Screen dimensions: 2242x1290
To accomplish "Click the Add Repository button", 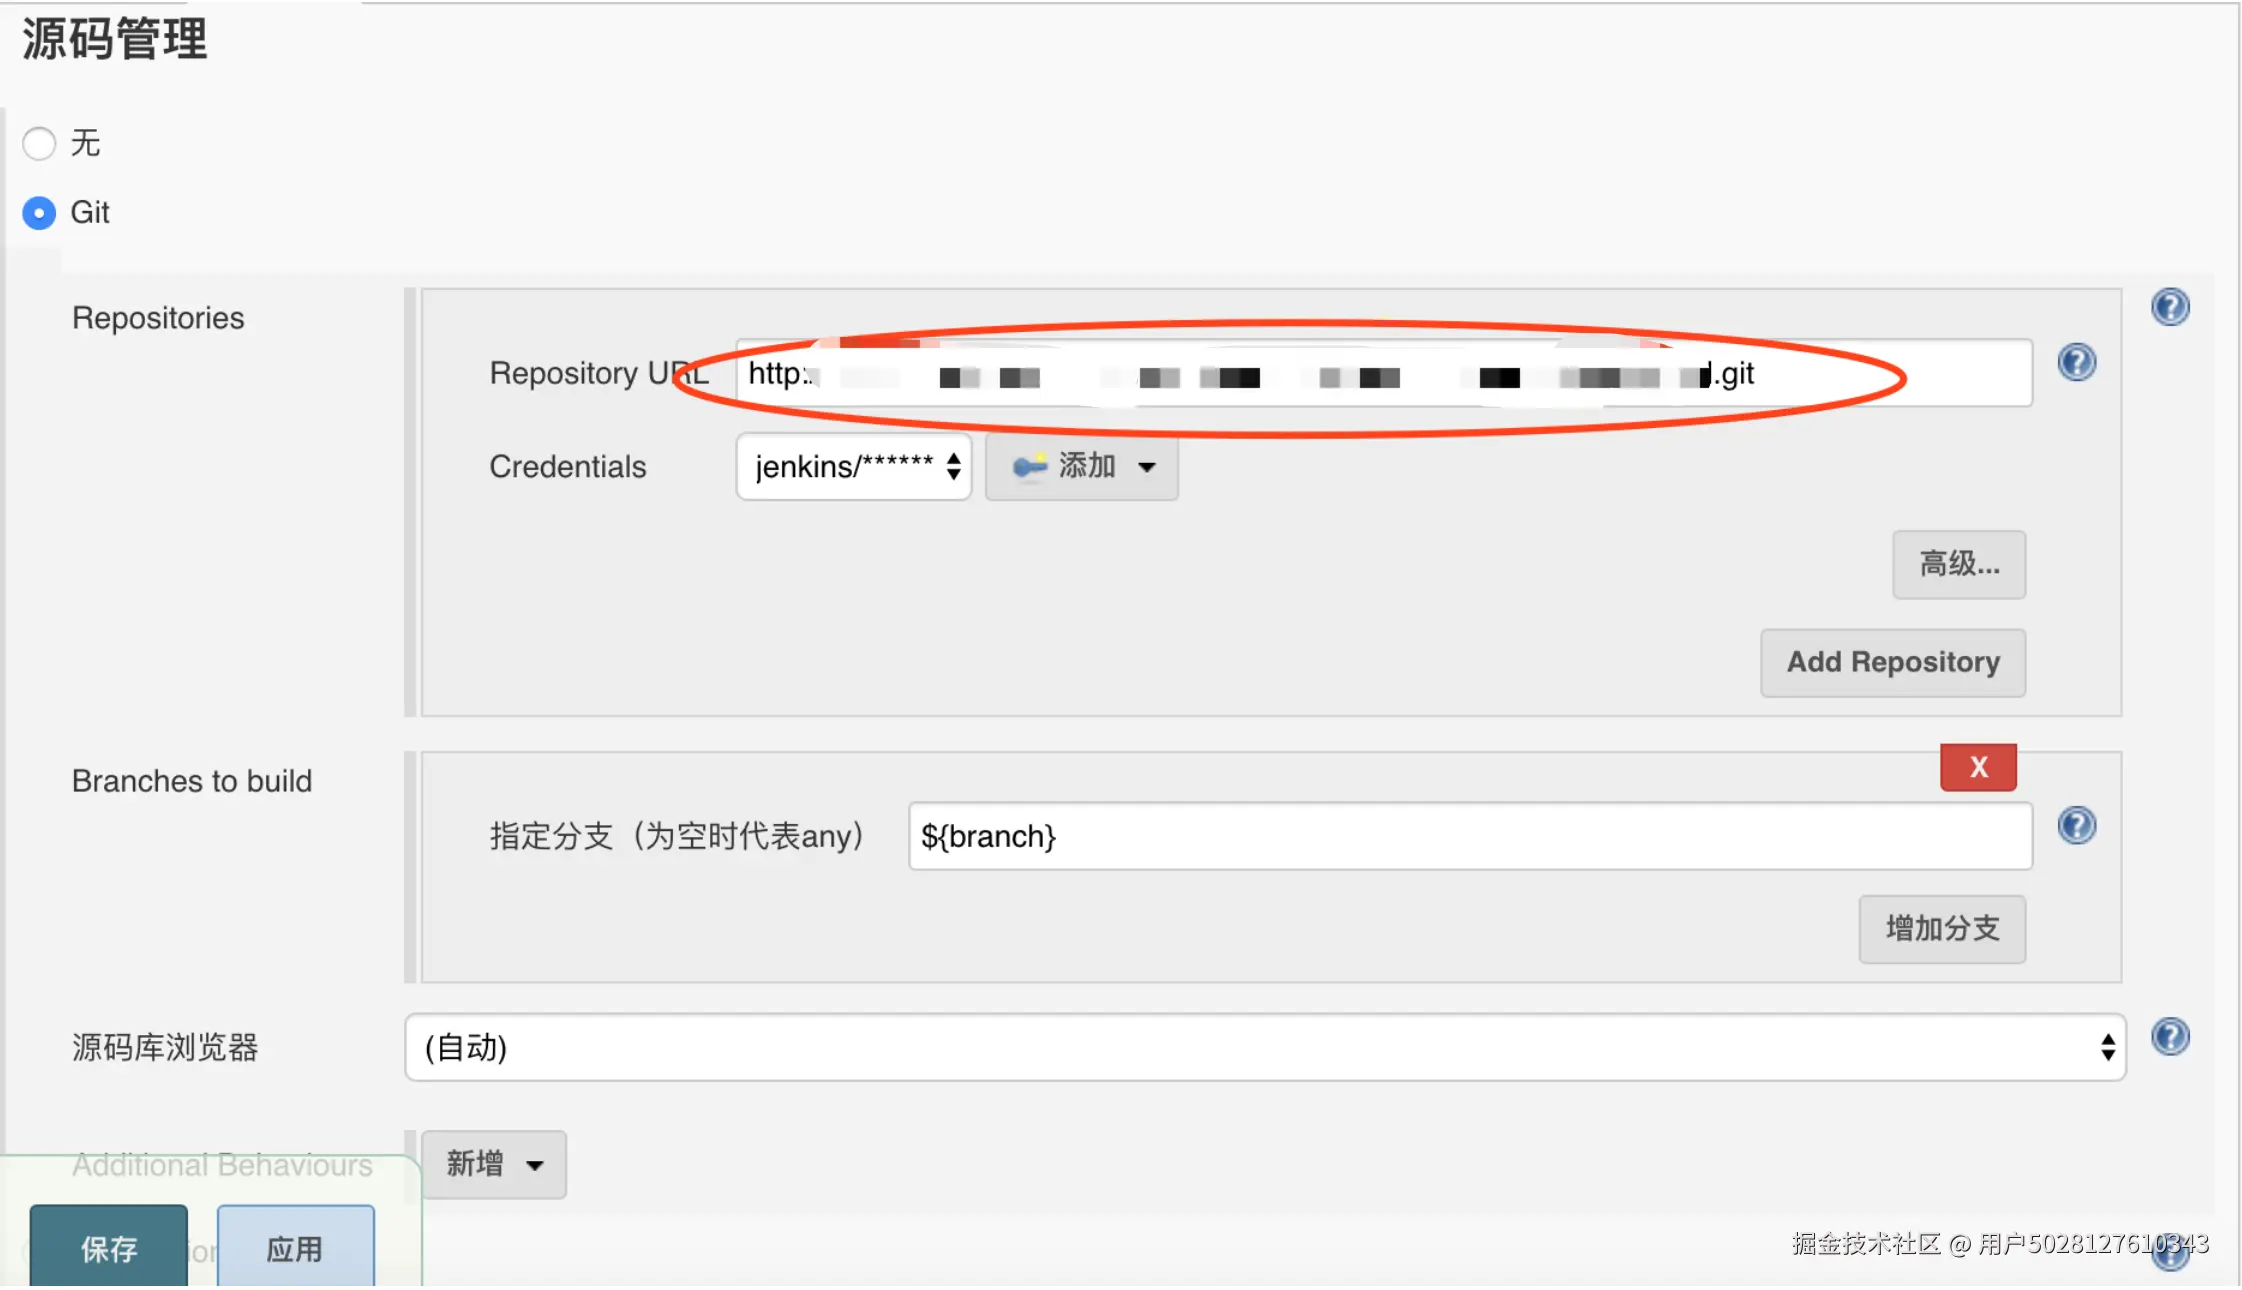I will coord(1892,662).
